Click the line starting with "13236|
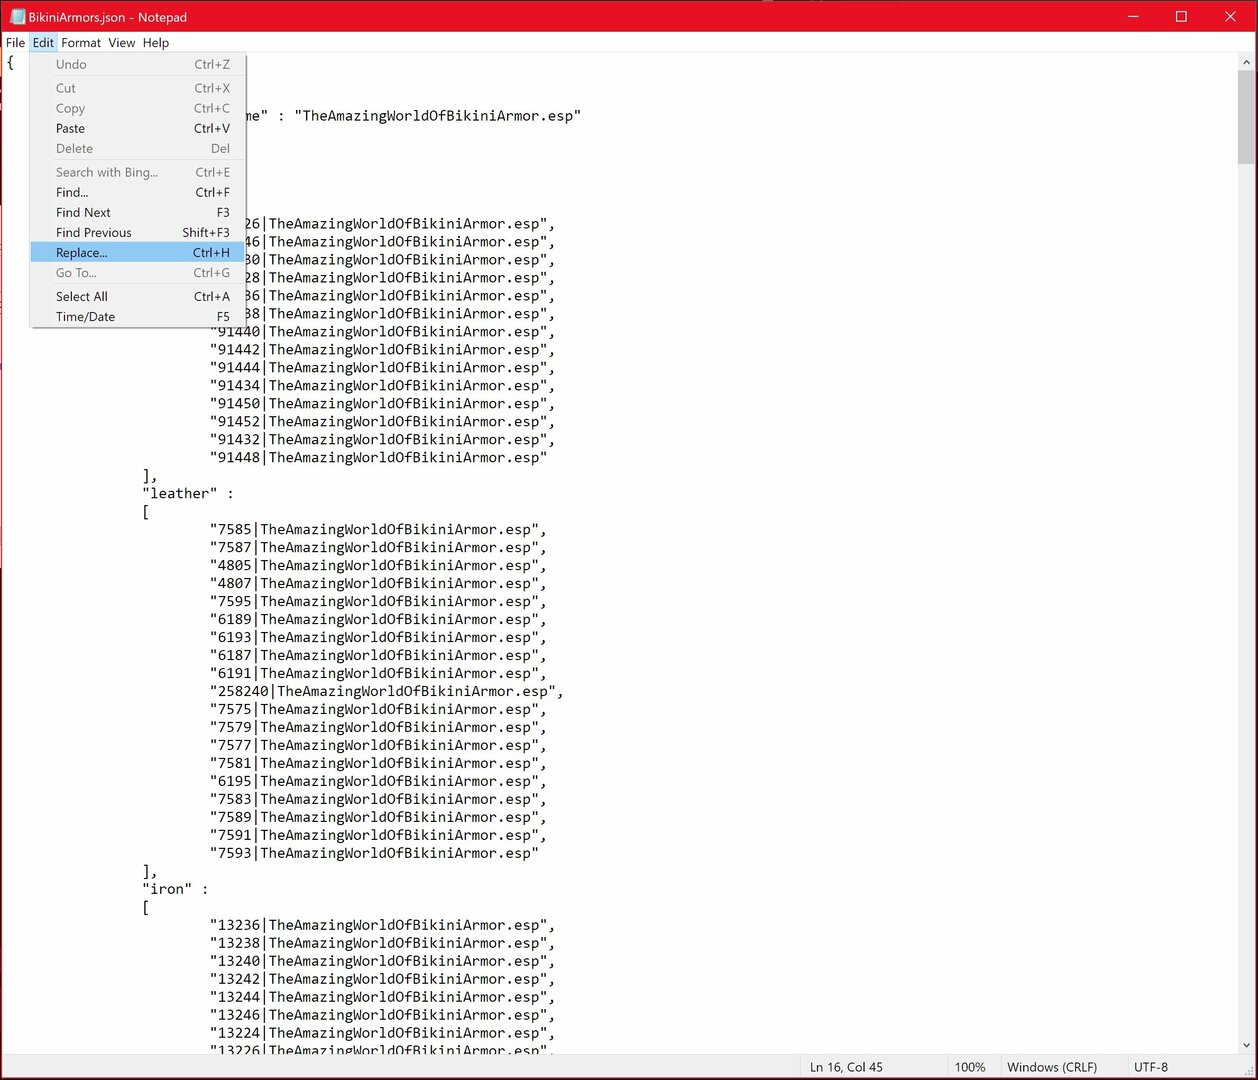 pyautogui.click(x=383, y=925)
